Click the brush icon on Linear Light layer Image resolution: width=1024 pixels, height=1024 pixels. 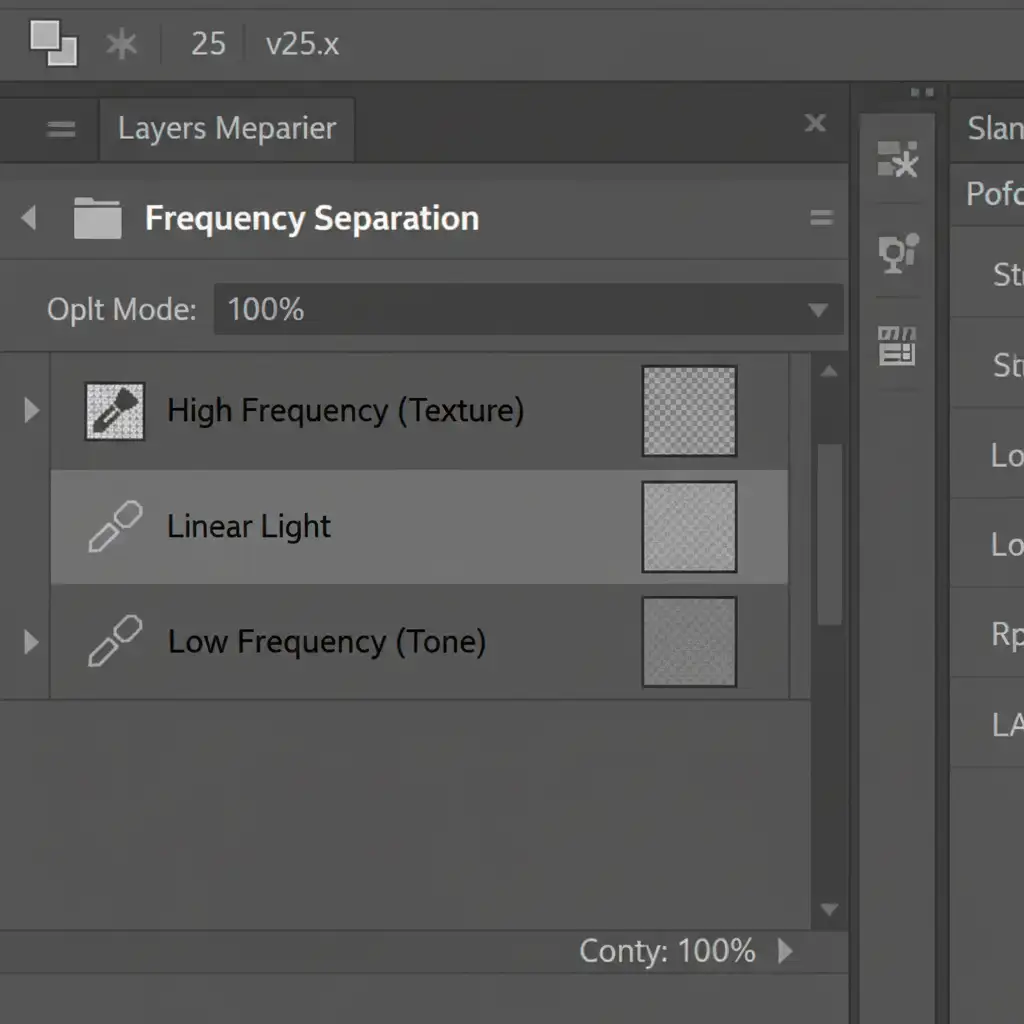[x=114, y=527]
